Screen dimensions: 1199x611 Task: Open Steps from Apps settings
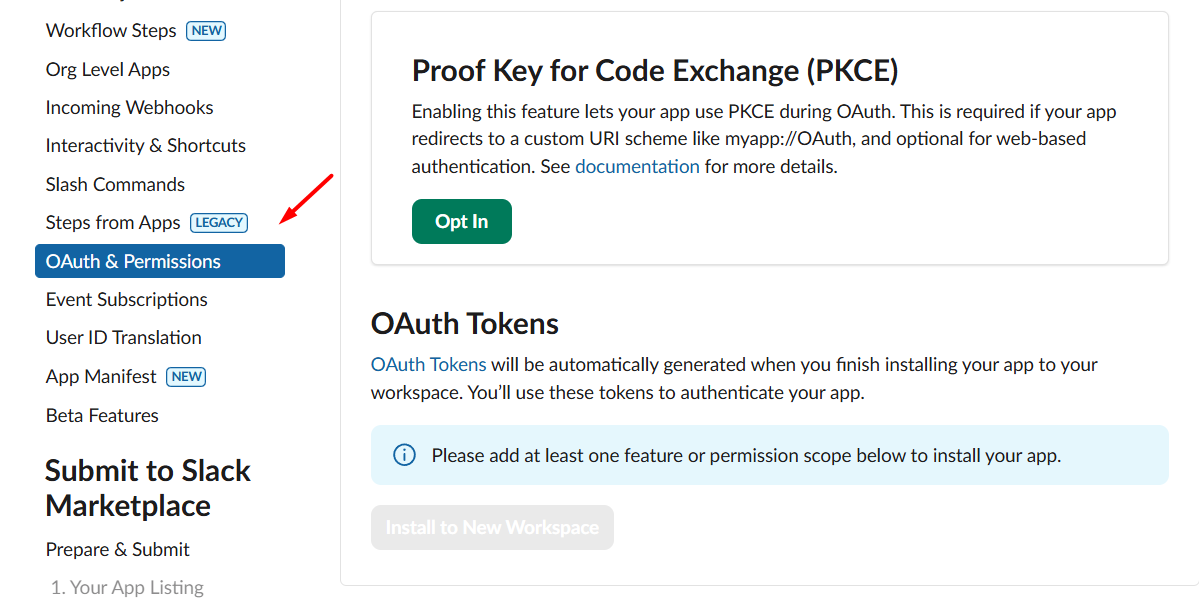113,222
